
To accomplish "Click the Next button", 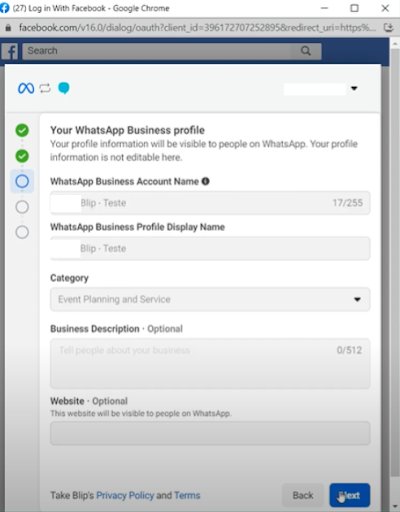I will click(x=350, y=495).
